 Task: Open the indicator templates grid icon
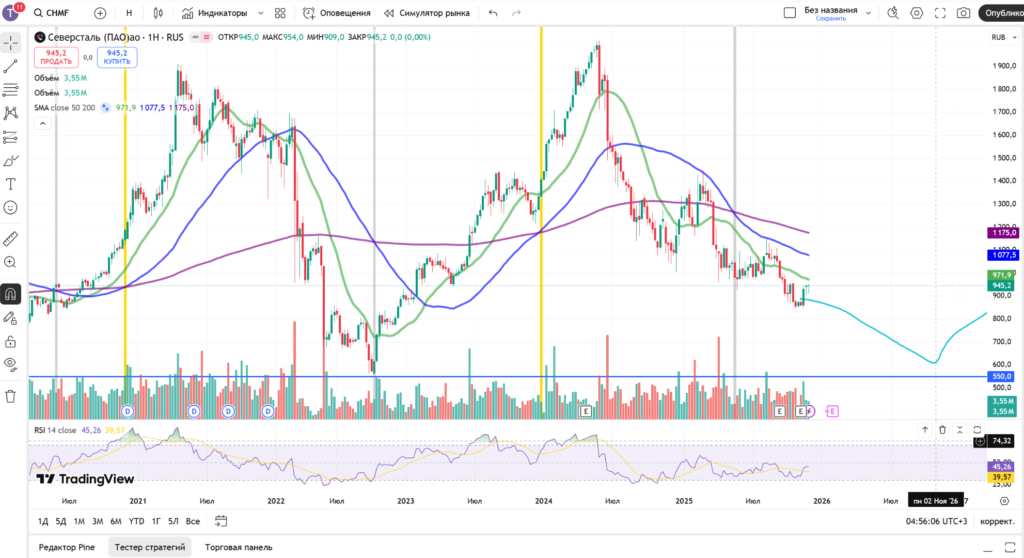[x=280, y=13]
